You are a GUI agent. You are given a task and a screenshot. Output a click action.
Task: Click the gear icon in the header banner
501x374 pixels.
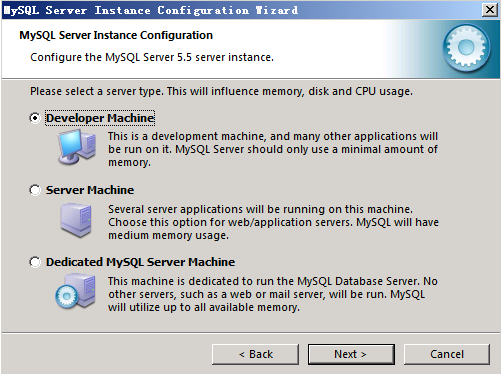[x=466, y=48]
